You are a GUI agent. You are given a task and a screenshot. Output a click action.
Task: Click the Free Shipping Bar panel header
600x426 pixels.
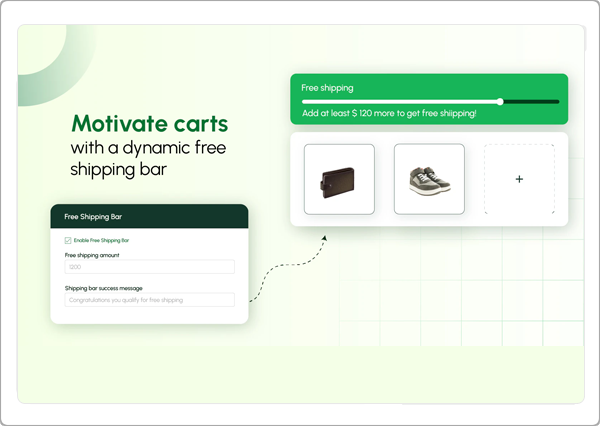pos(149,216)
